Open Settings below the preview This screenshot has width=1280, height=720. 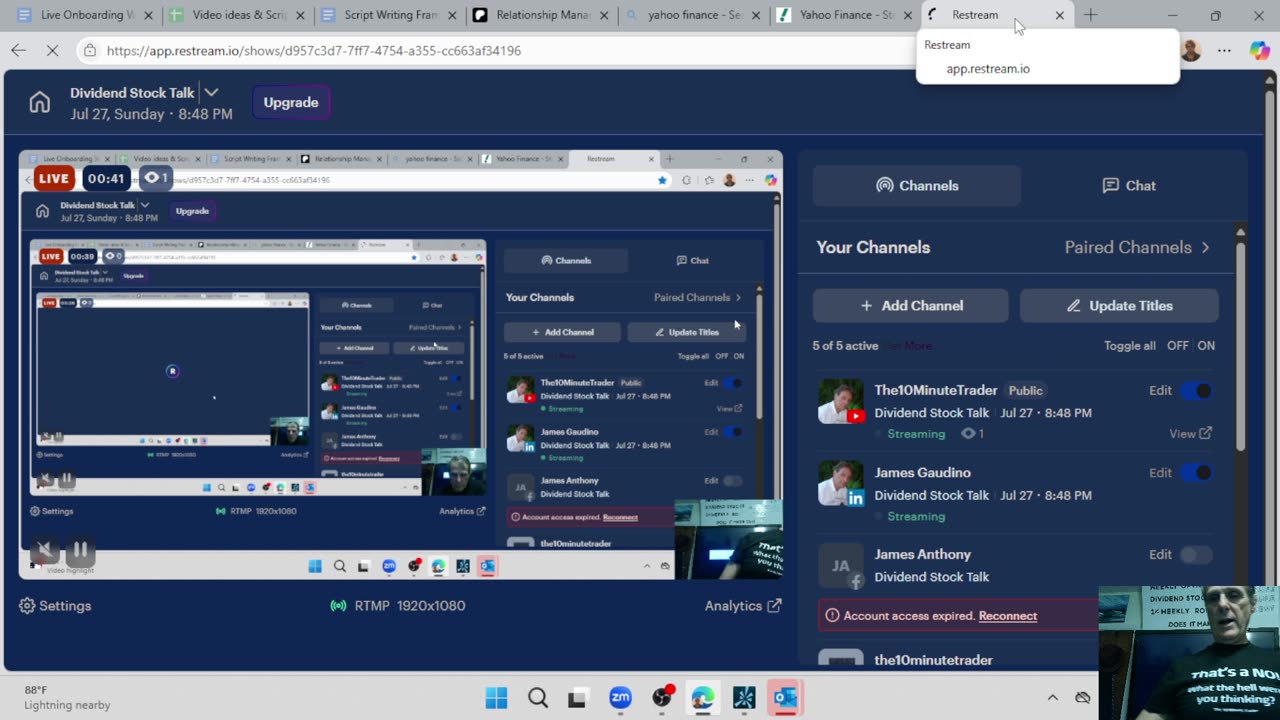point(55,606)
